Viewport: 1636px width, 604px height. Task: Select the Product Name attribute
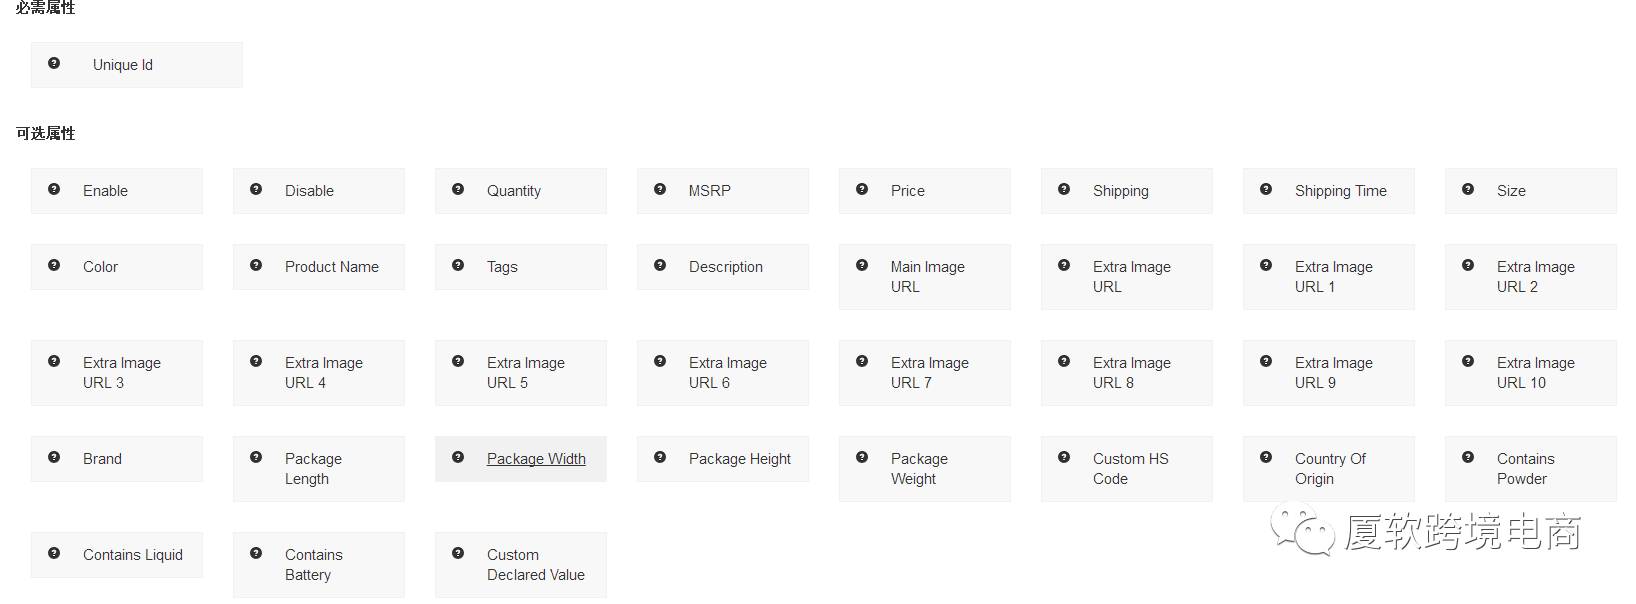(x=319, y=267)
